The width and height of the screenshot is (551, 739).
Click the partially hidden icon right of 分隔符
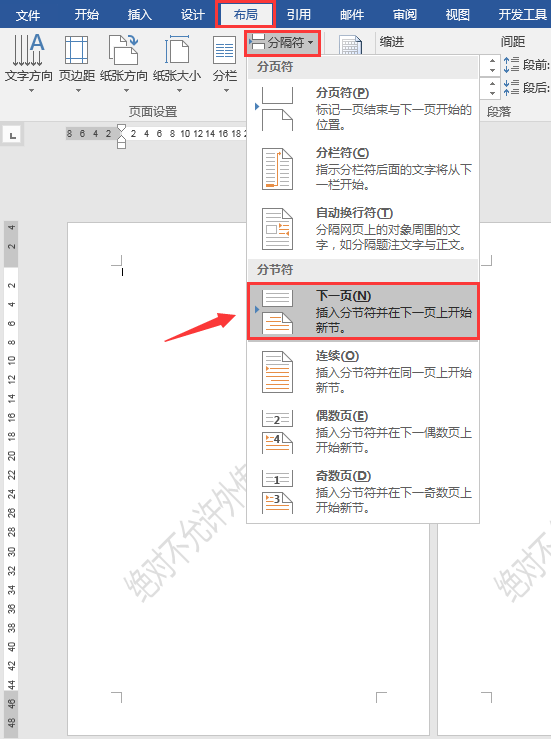[x=350, y=45]
